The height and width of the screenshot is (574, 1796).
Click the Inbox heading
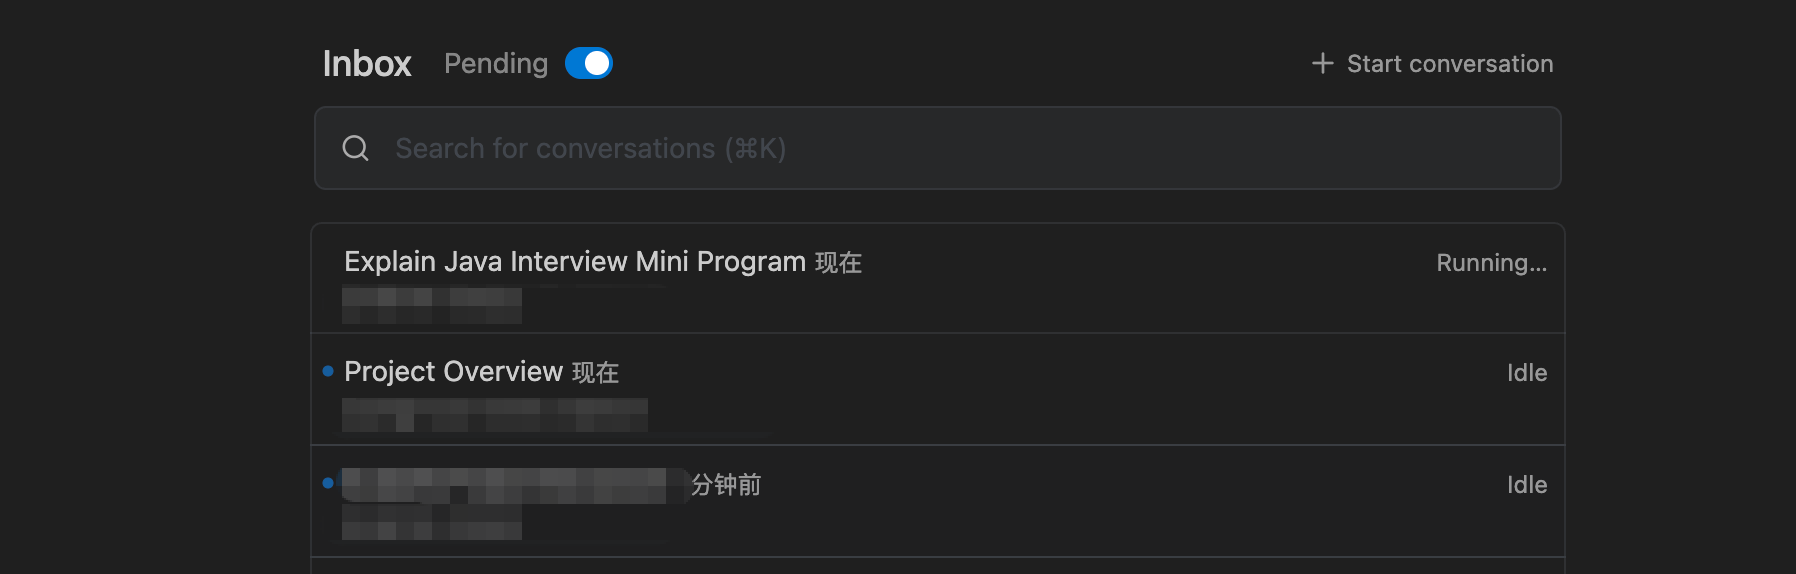(367, 64)
